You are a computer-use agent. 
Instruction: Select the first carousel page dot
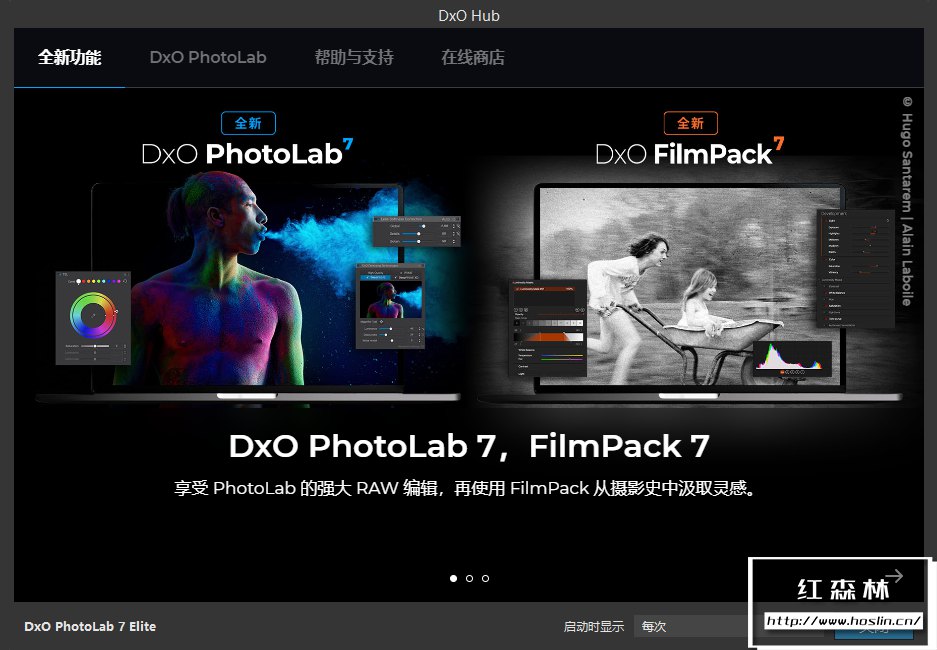click(454, 578)
